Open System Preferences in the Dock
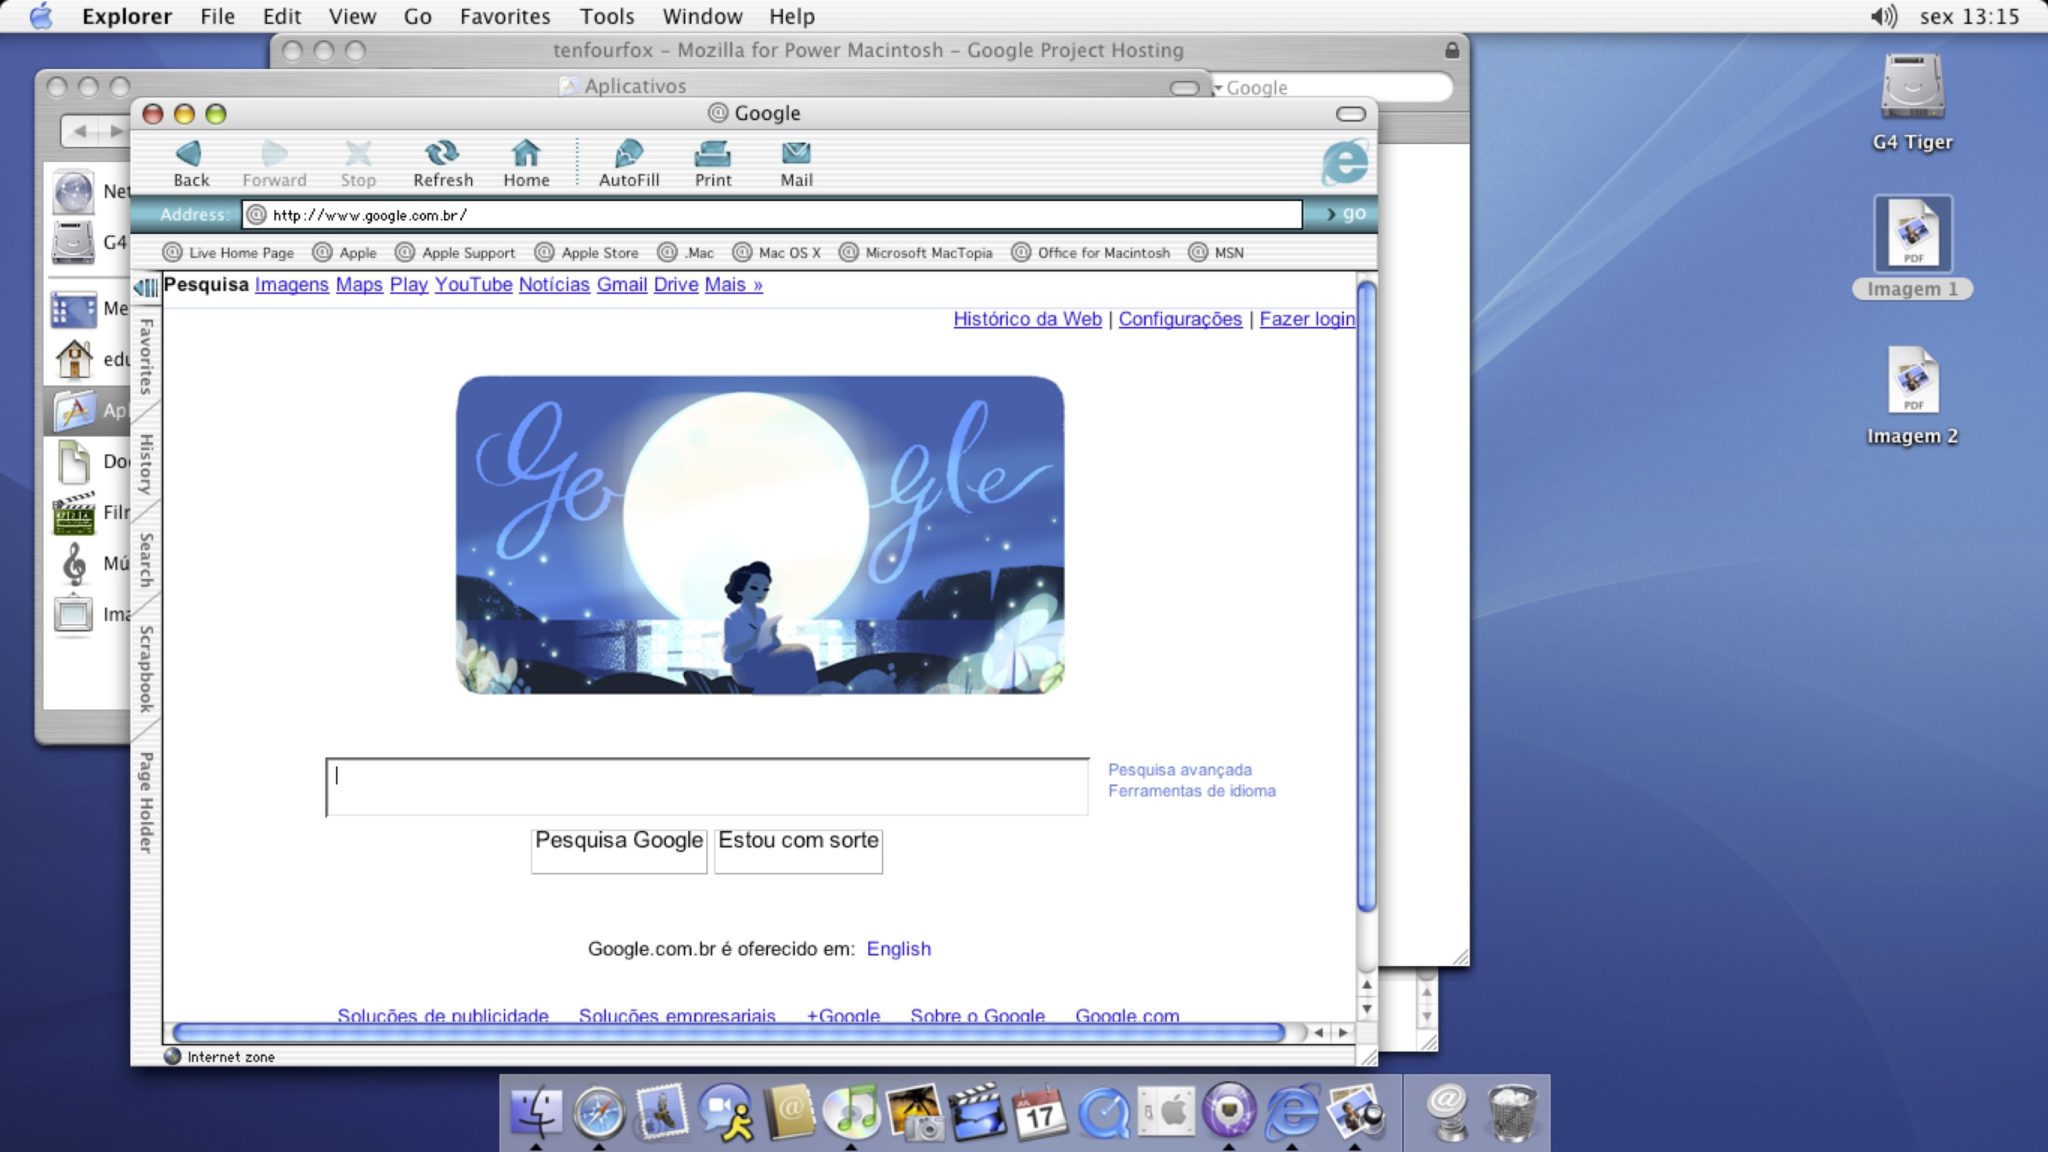 [1166, 1112]
